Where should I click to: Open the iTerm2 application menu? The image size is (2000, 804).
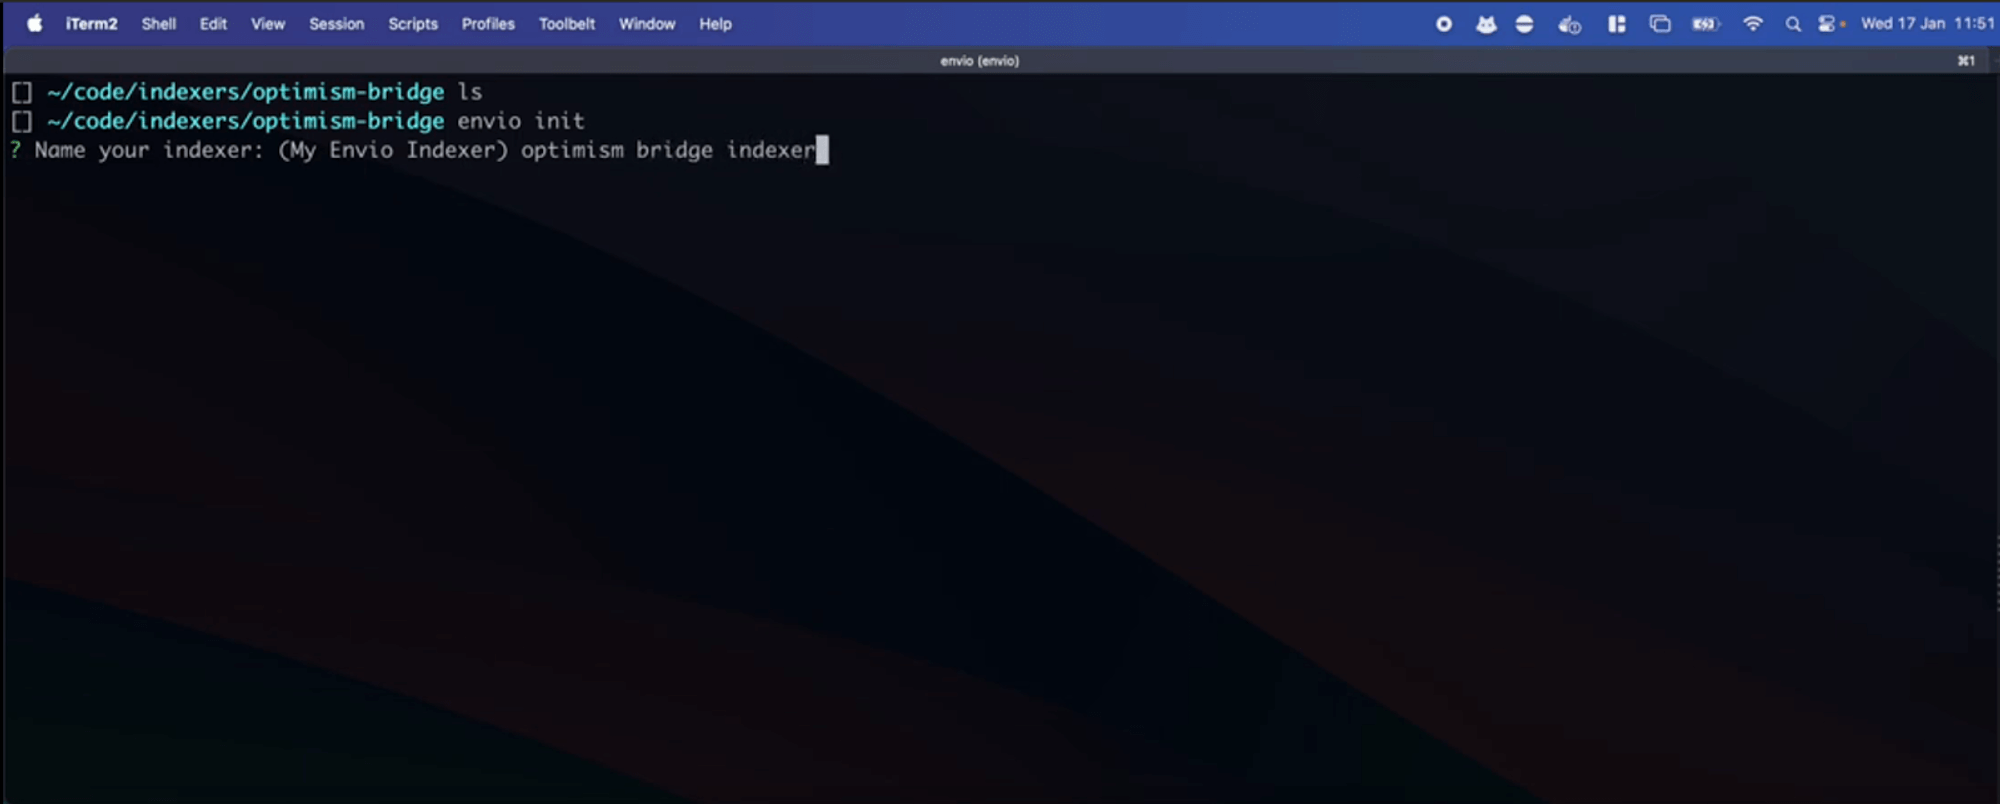[91, 23]
